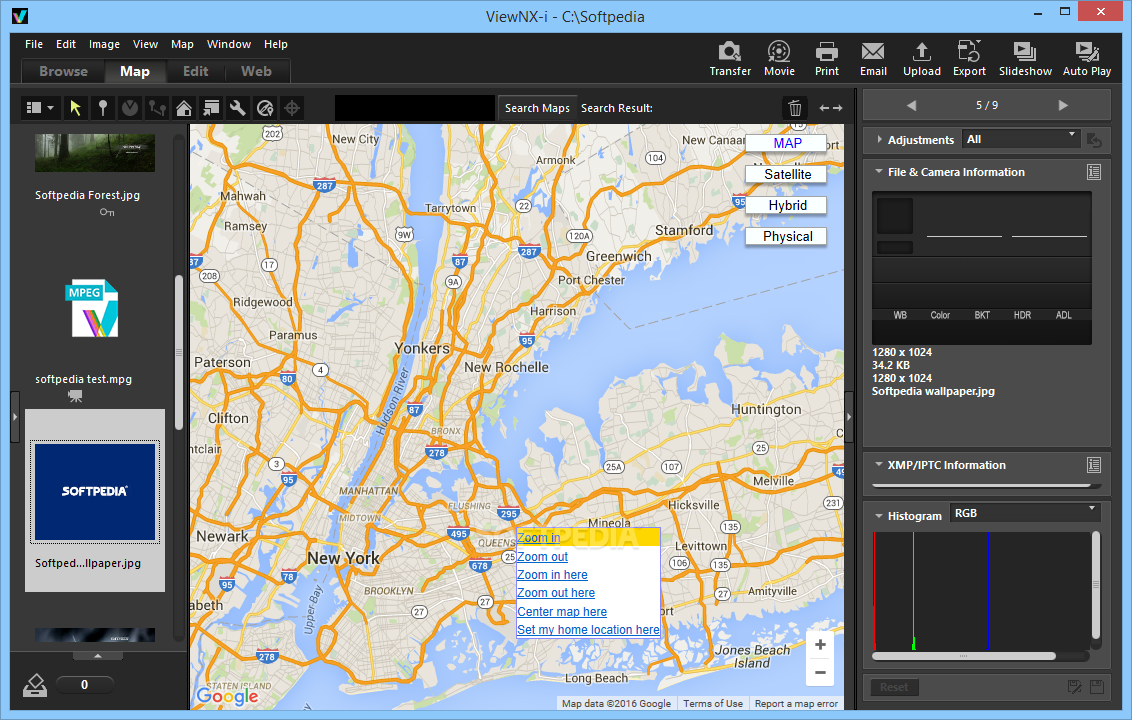The width and height of the screenshot is (1132, 720).
Task: Switch map to Satellite view
Action: (x=786, y=174)
